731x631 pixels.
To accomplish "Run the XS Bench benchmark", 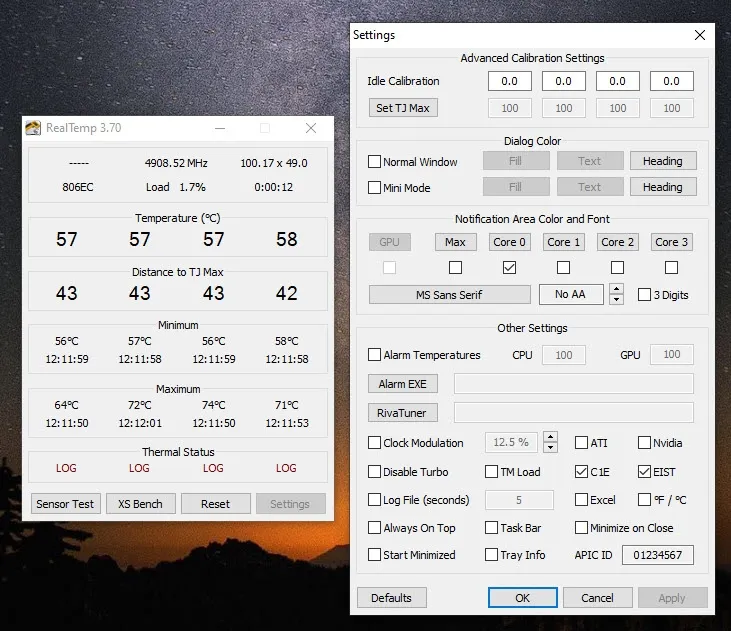I will 141,504.
